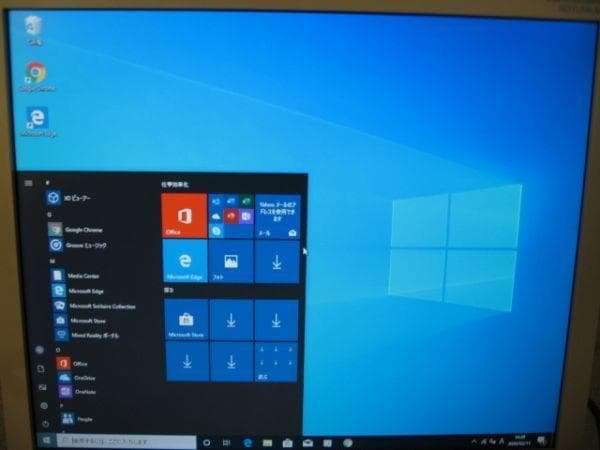Screen dimensions: 600x450
Task: Open OneNote in the app list
Action: pos(77,391)
